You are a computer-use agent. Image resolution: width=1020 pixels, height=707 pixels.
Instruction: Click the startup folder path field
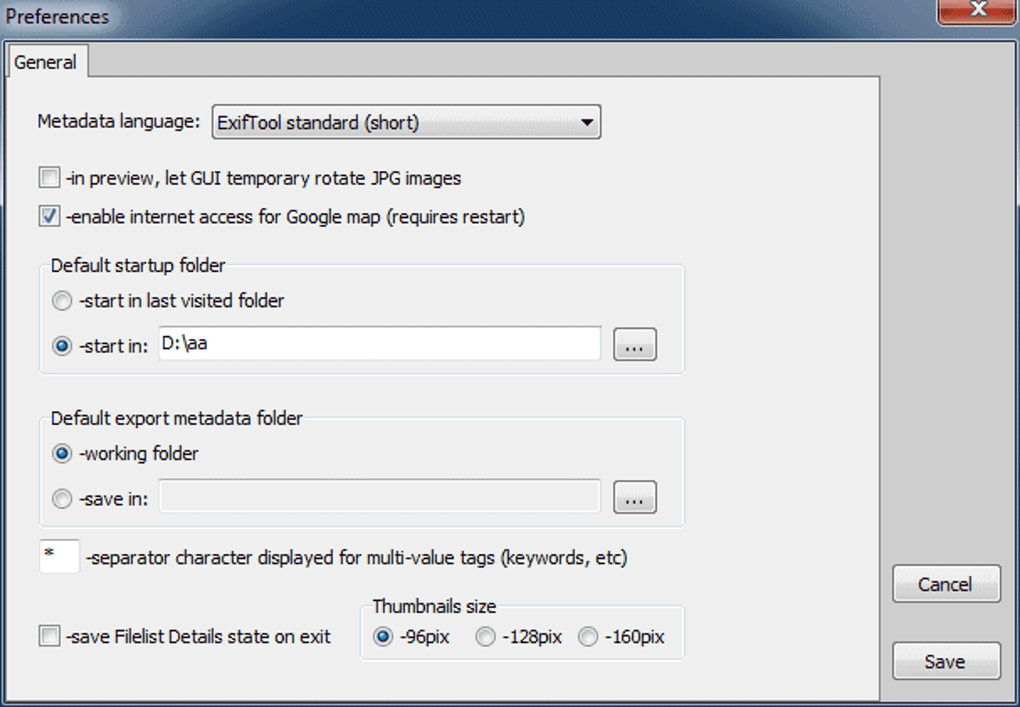point(379,344)
